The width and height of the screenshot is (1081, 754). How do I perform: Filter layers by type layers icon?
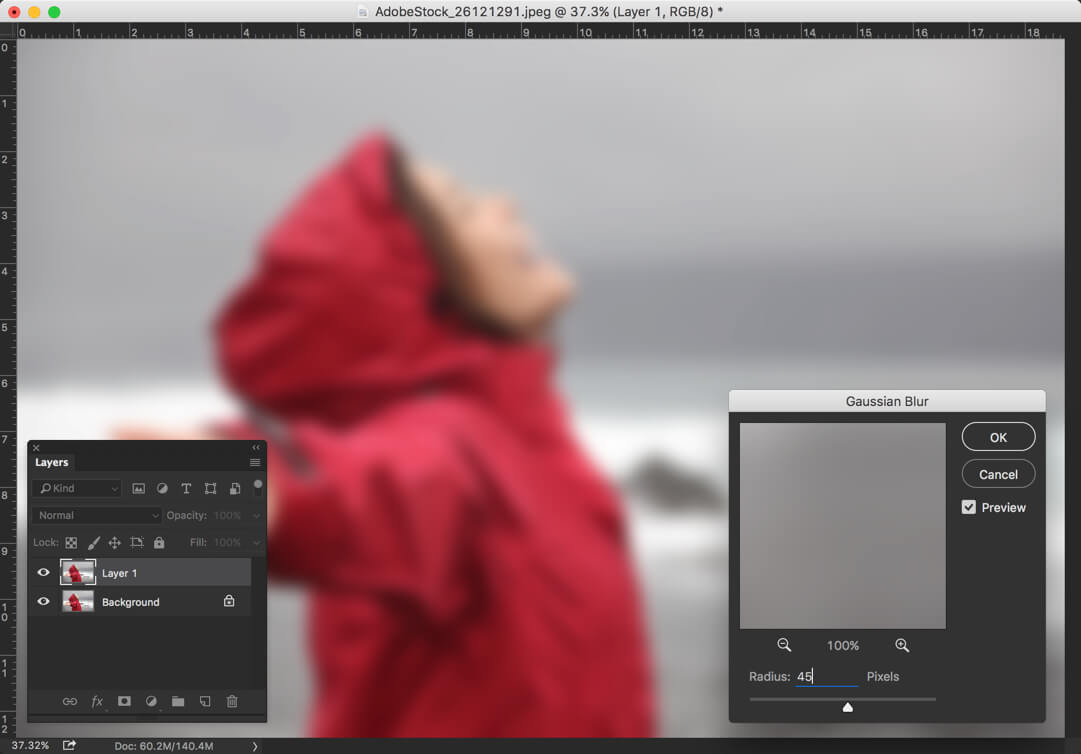186,489
